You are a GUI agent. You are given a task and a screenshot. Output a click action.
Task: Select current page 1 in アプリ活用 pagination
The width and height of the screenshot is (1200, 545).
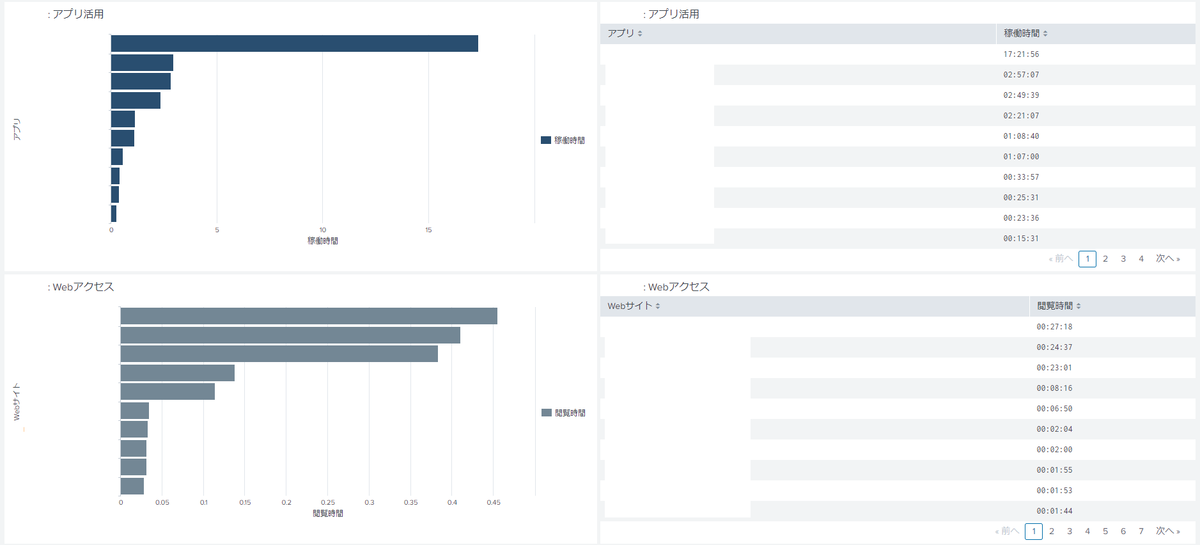(x=1087, y=259)
